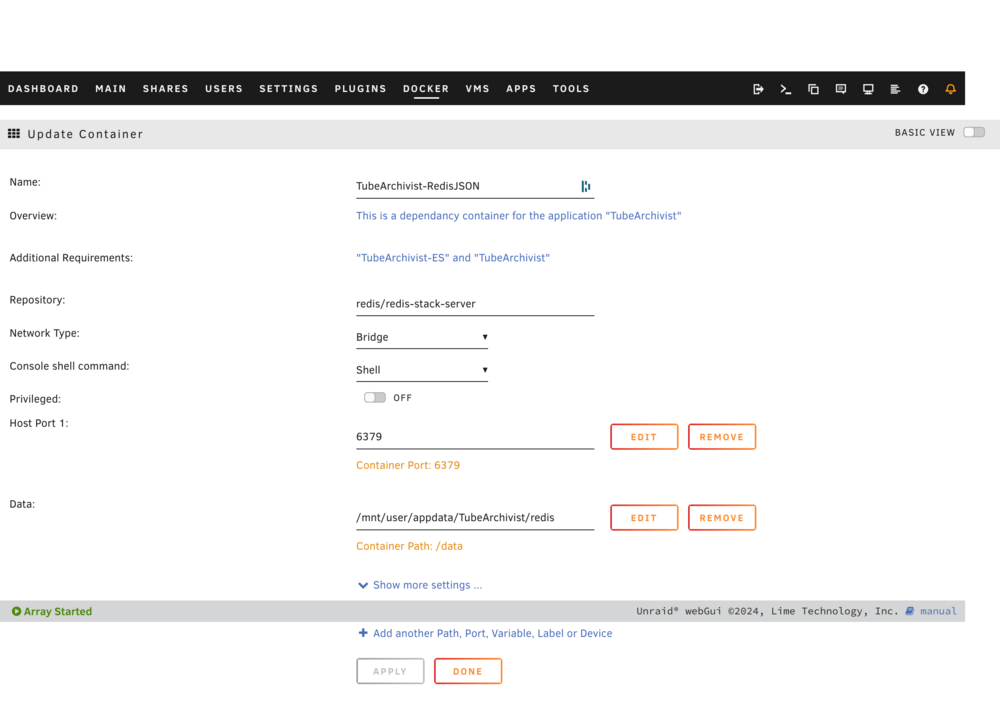
Task: Open the Plugins tab
Action: pos(360,89)
